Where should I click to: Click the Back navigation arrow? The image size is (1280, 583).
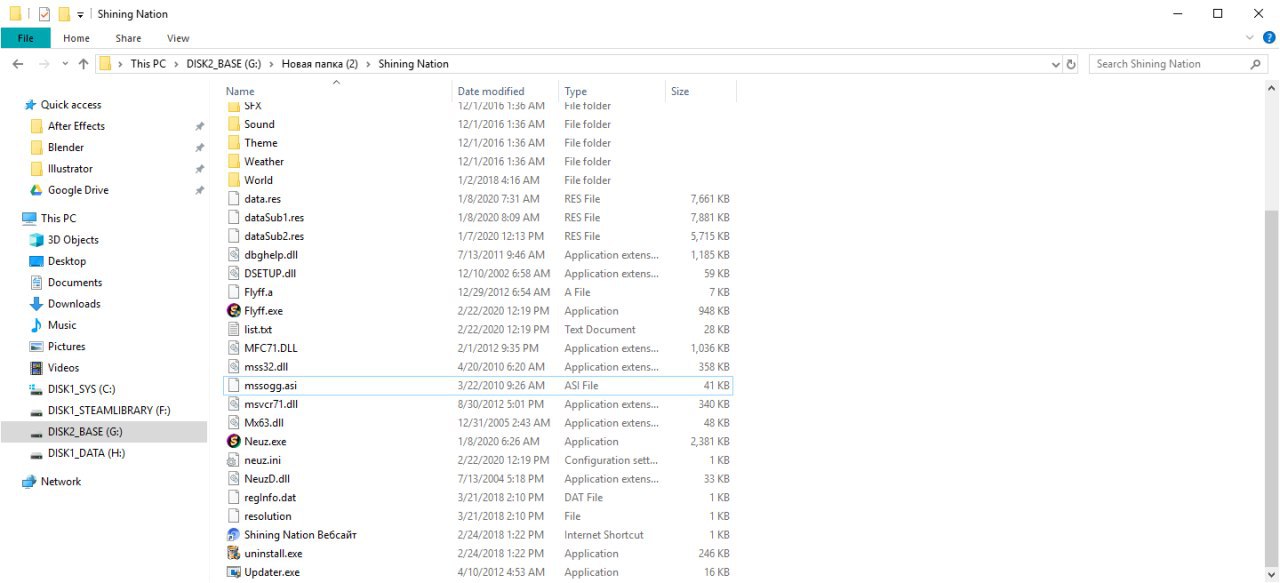[x=18, y=64]
